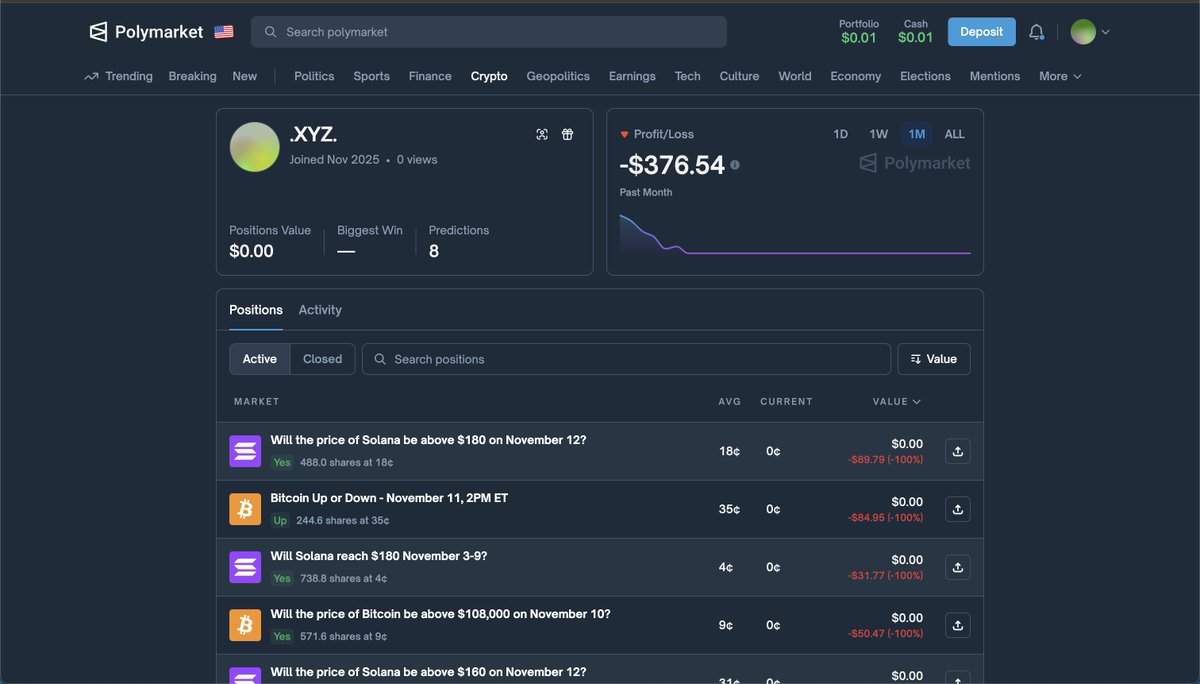Show Closed positions
1200x684 pixels.
click(x=323, y=359)
